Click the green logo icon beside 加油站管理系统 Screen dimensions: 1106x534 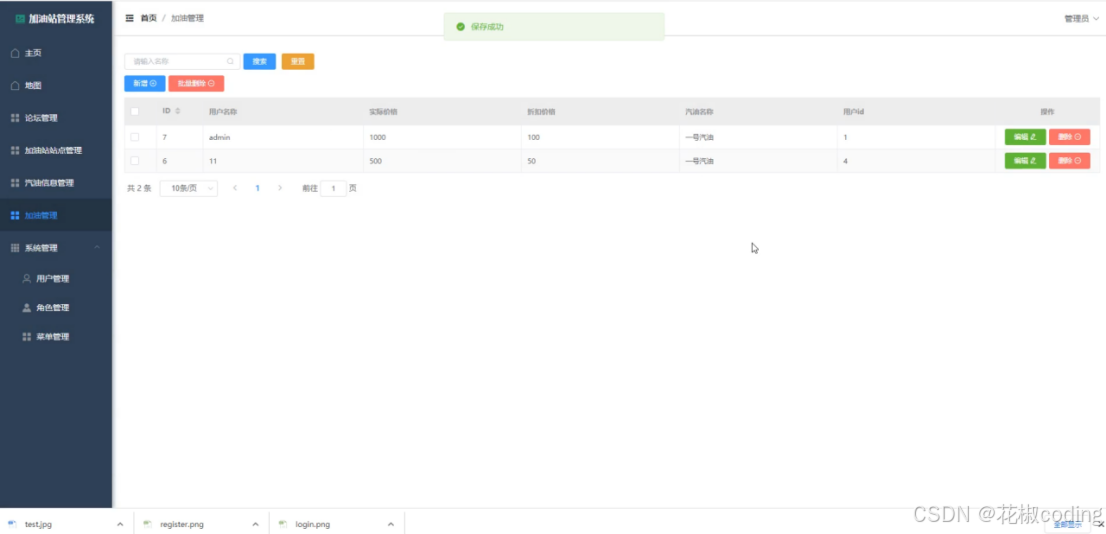coord(20,19)
